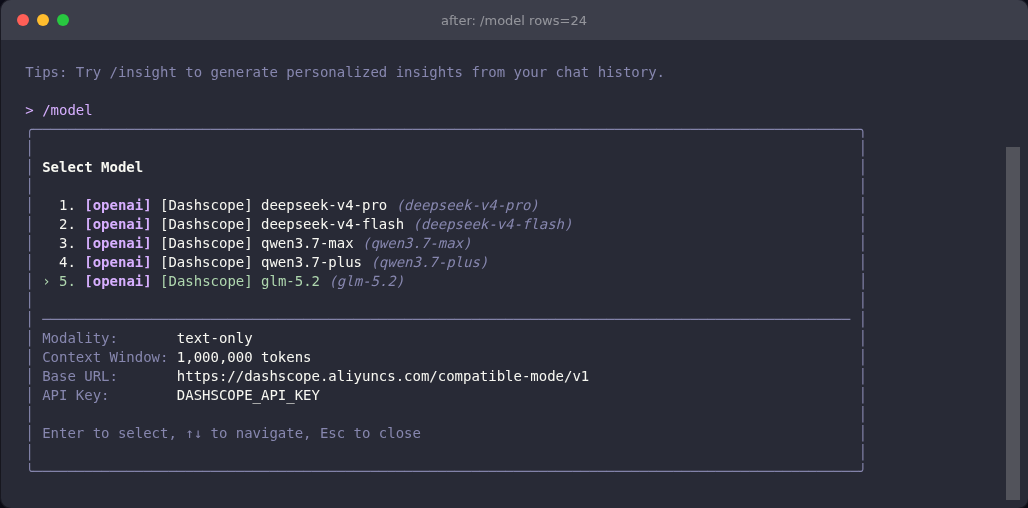Click the [openai] tag on deepseek-v4-pro row
This screenshot has width=1028, height=508.
click(x=118, y=205)
